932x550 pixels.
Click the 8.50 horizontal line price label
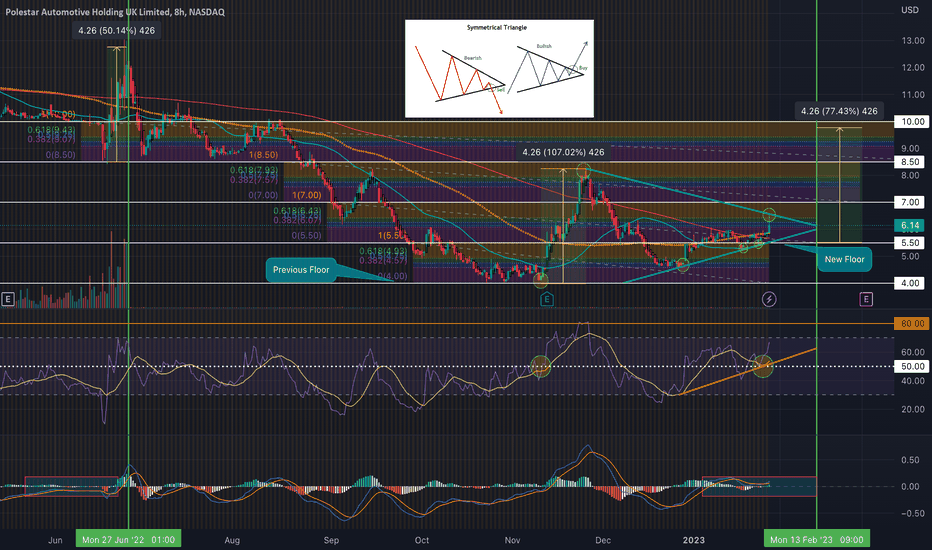click(910, 162)
